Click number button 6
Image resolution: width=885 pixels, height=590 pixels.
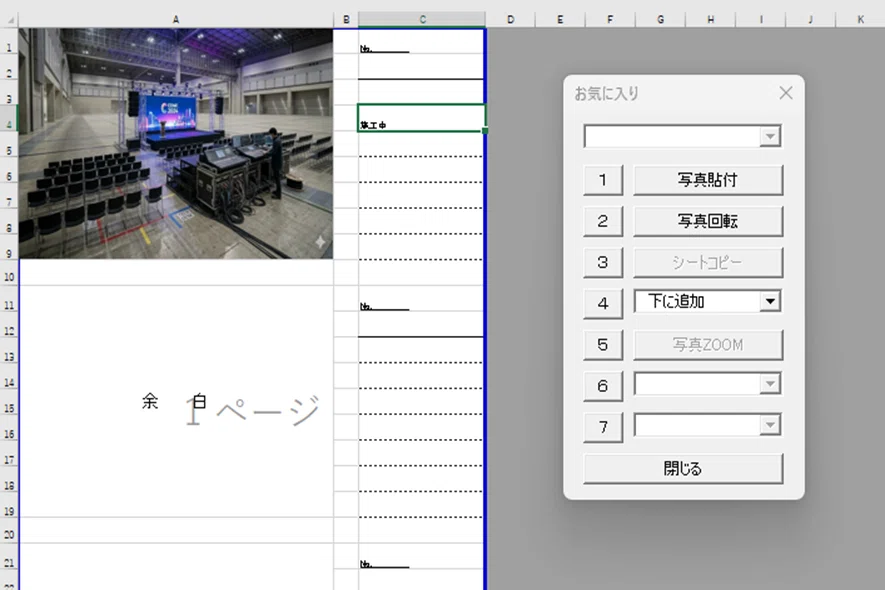point(603,386)
